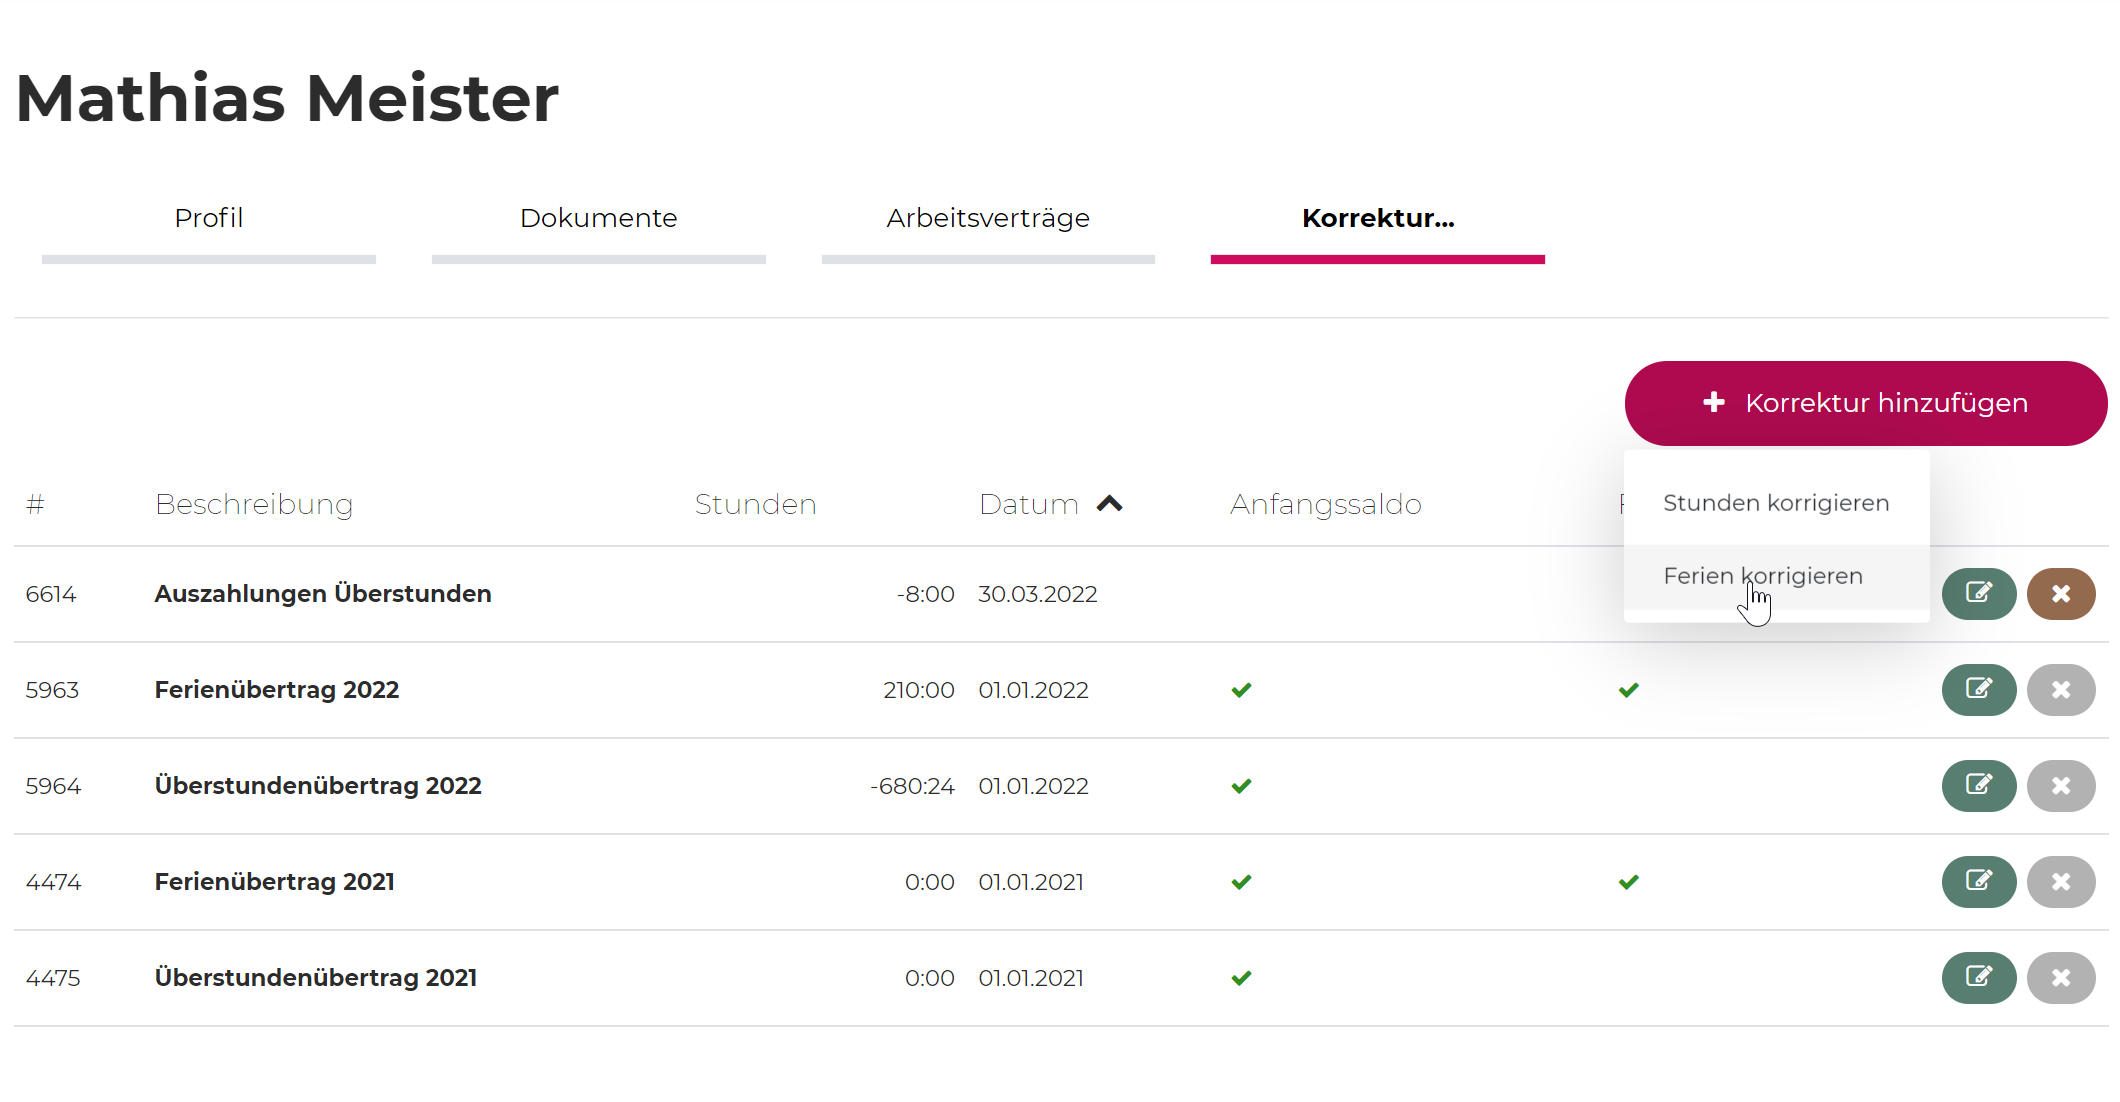Image resolution: width=2120 pixels, height=1102 pixels.
Task: Delete the Ferienübertrag 2022 row
Action: [x=2060, y=690]
